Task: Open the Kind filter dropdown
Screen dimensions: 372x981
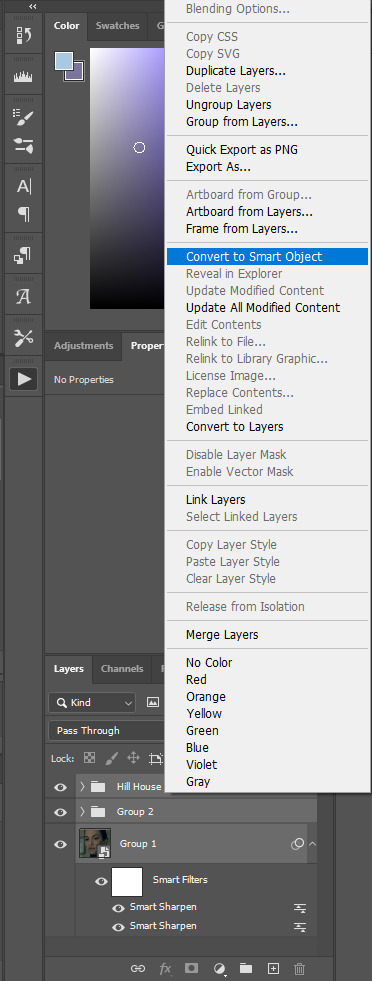Action: pyautogui.click(x=92, y=703)
